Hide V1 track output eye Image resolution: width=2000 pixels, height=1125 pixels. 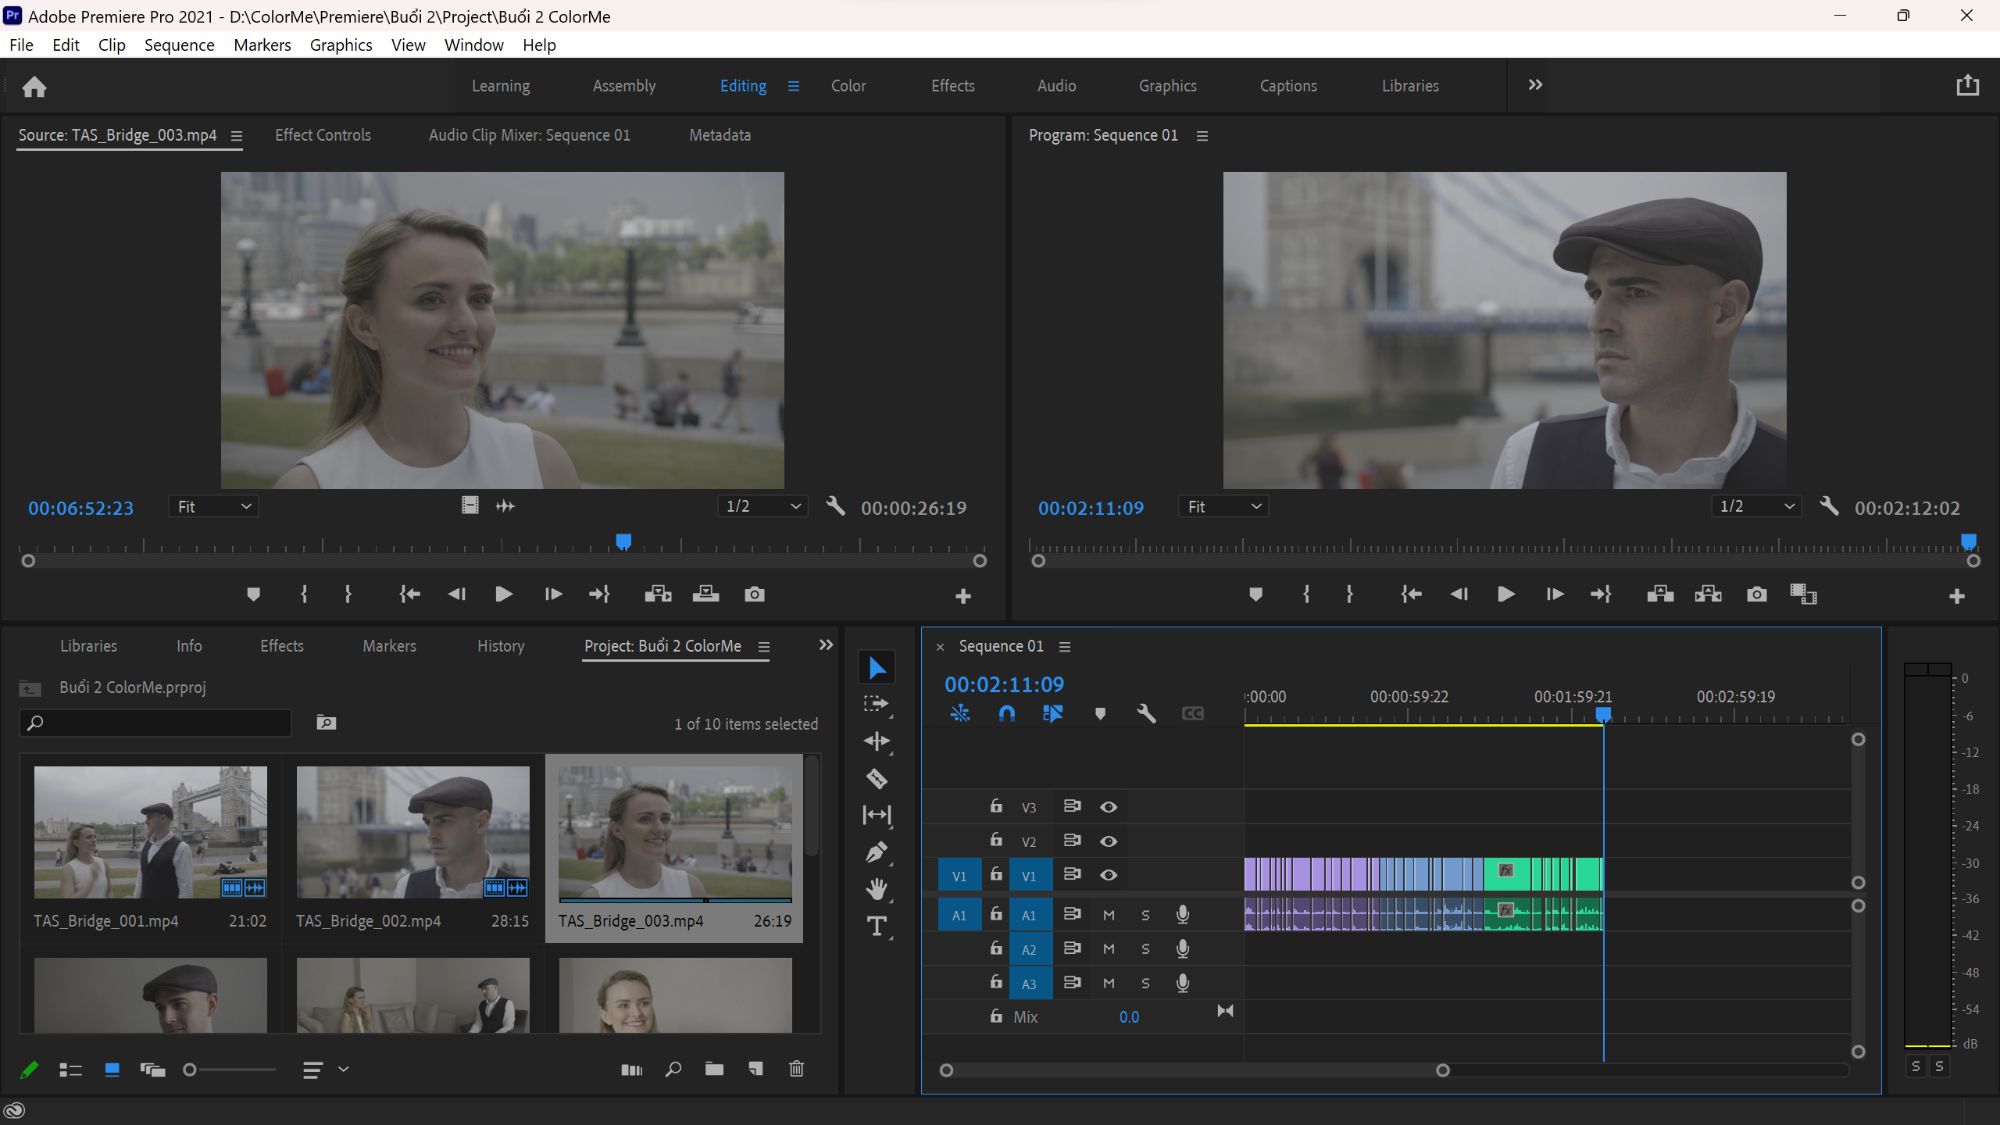[1108, 875]
